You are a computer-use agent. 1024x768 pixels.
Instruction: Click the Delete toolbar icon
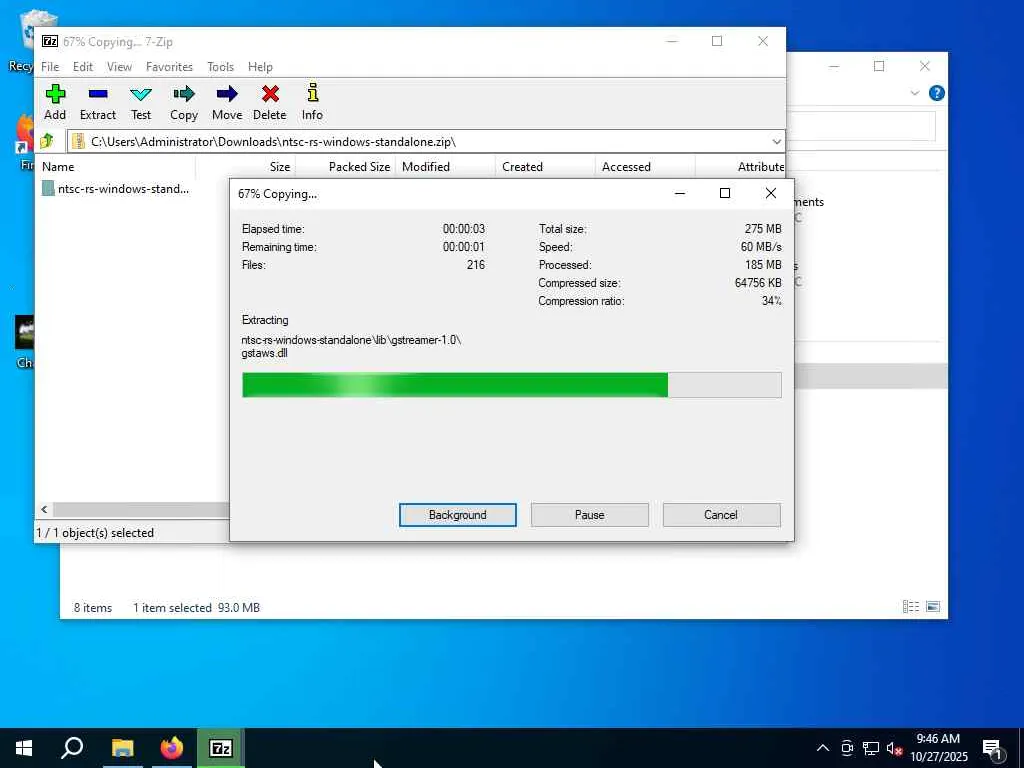click(x=270, y=103)
